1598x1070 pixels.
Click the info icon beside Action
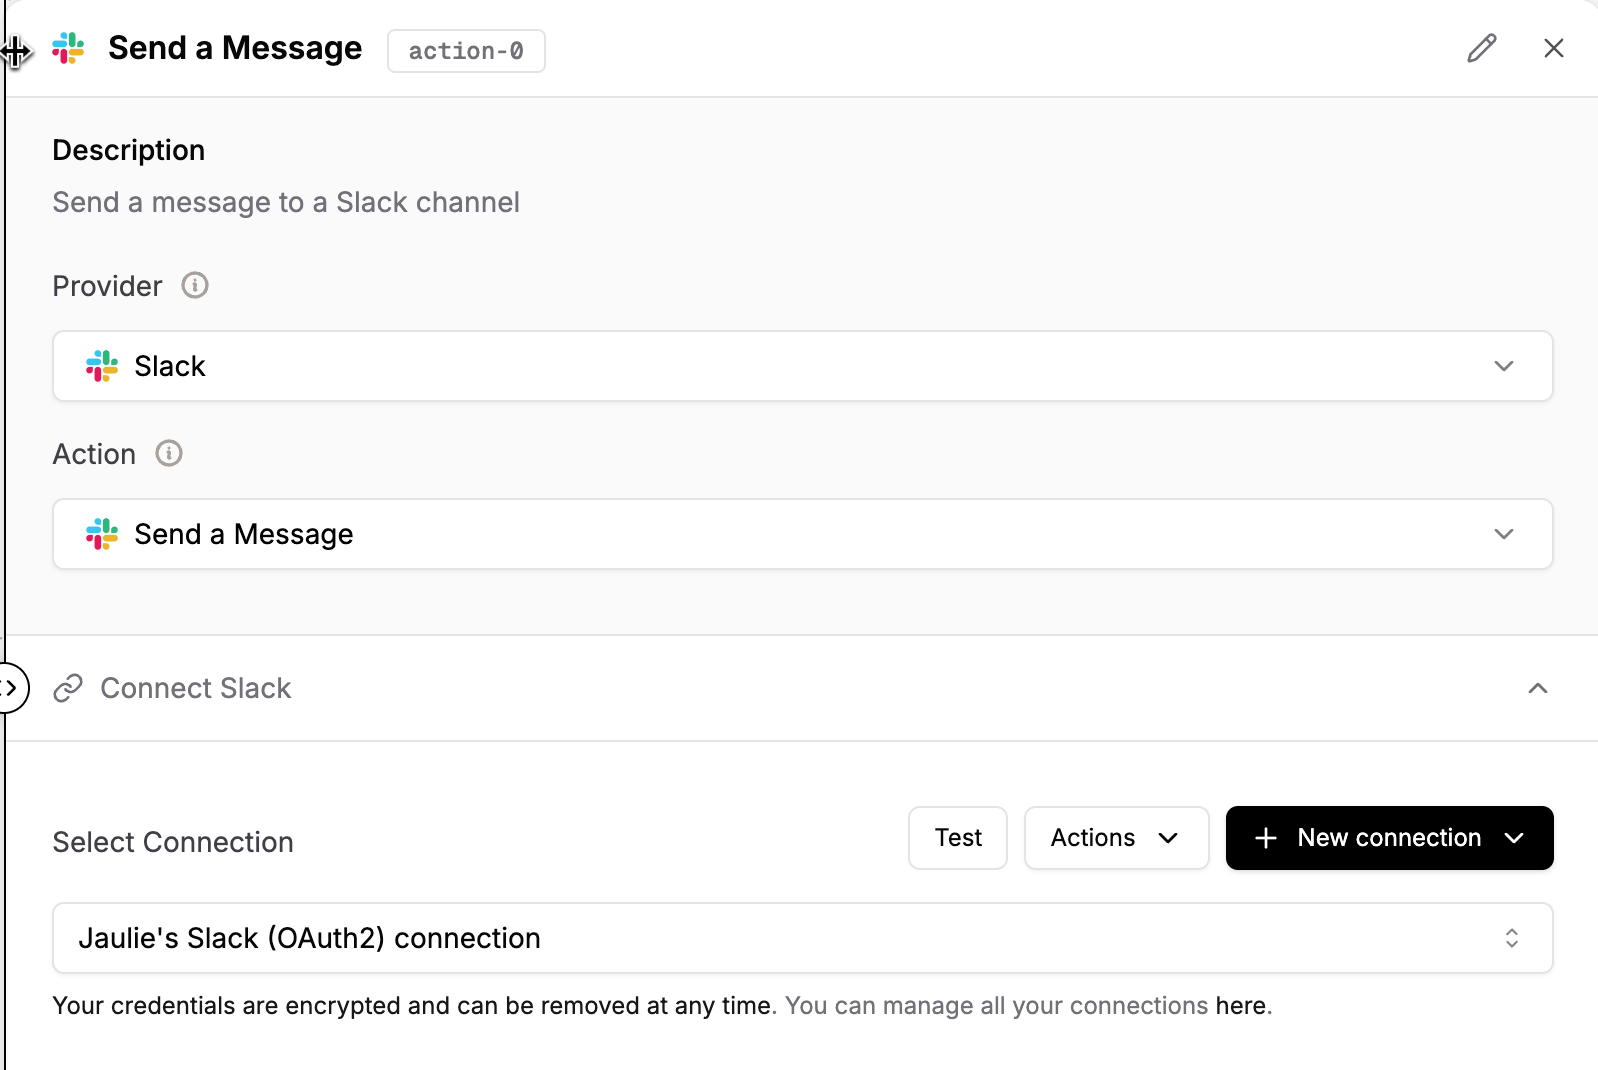tap(169, 454)
